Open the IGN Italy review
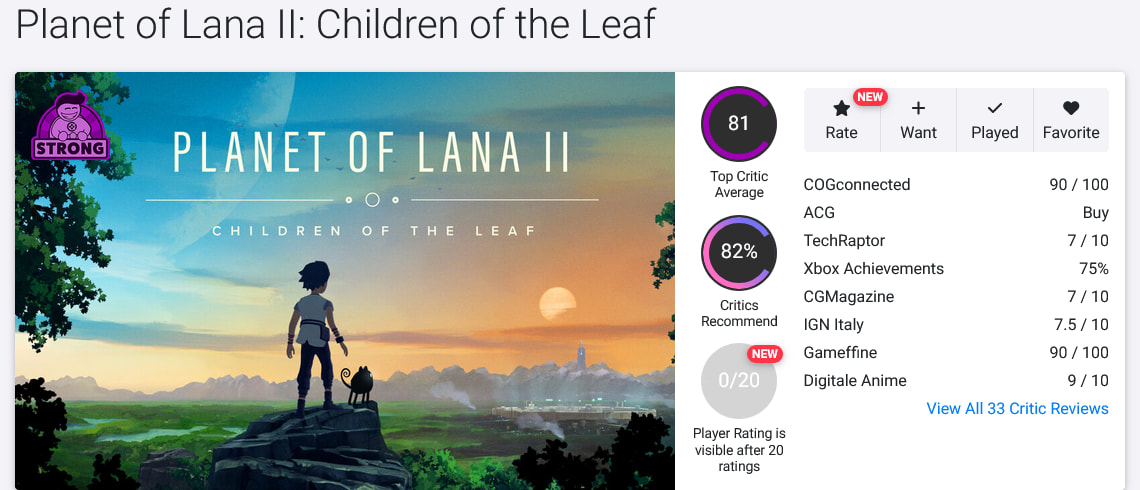1140x490 pixels. point(833,324)
